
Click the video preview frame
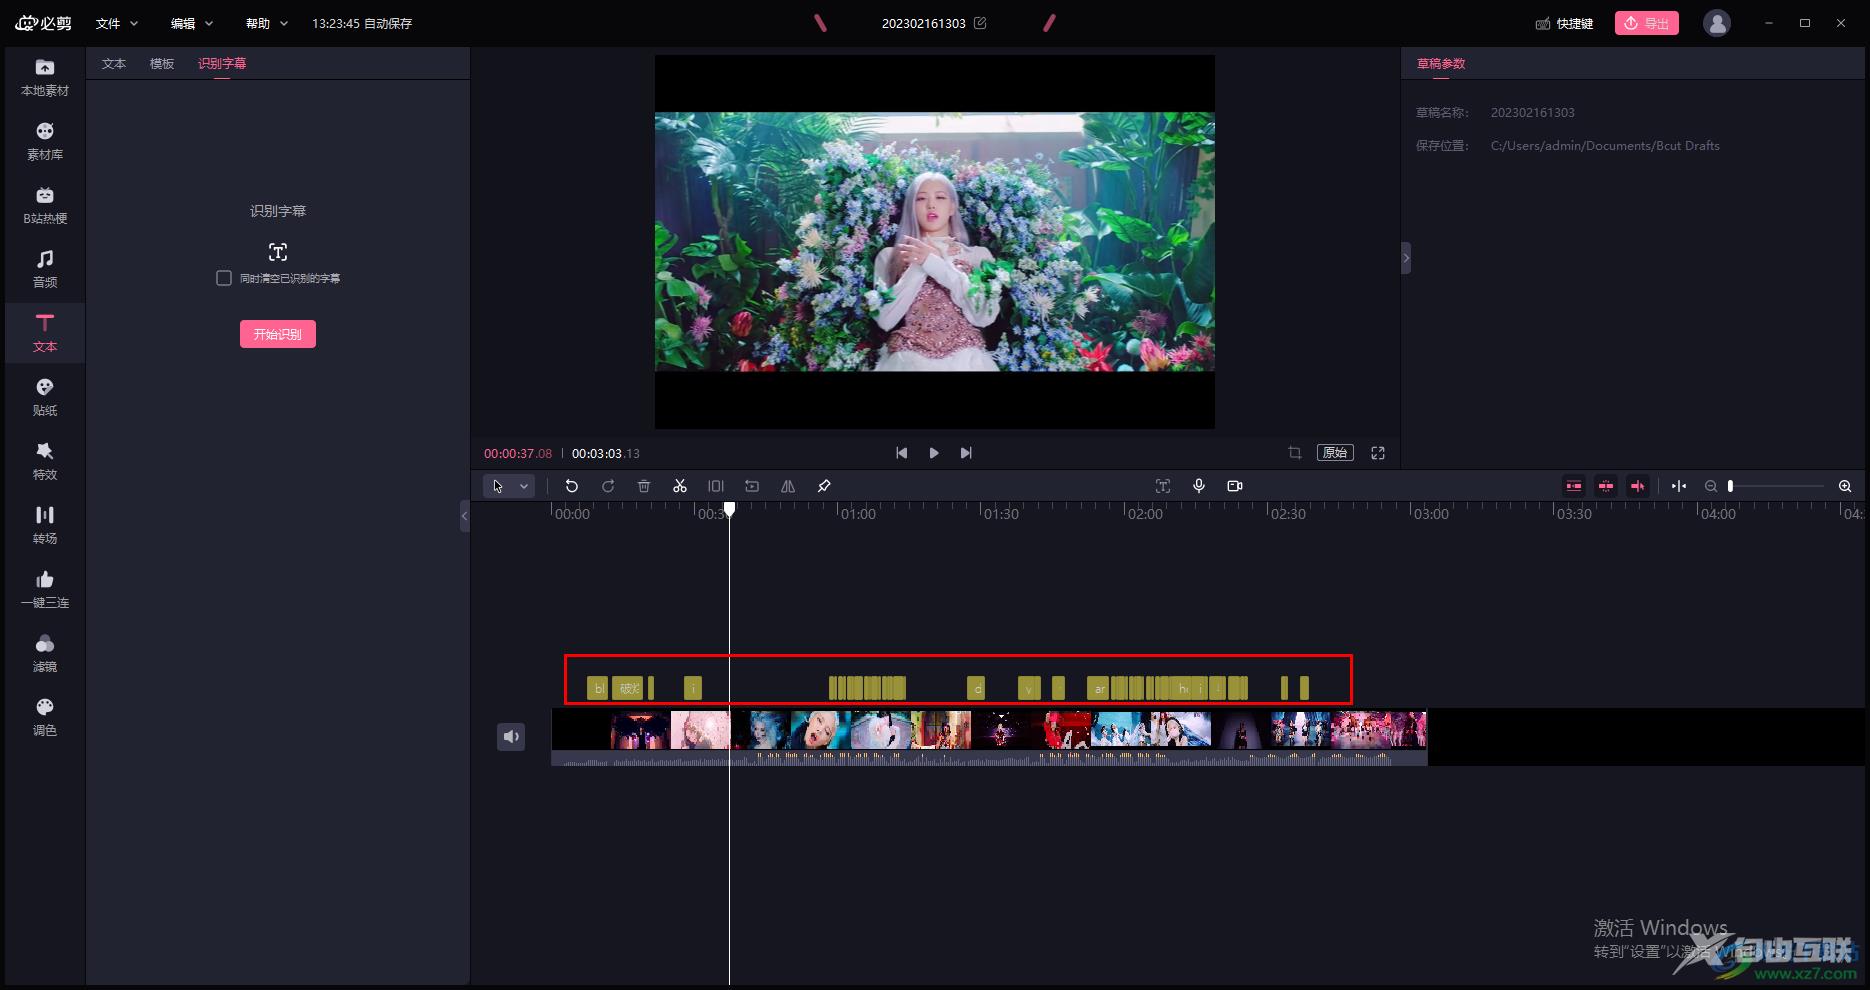point(935,242)
